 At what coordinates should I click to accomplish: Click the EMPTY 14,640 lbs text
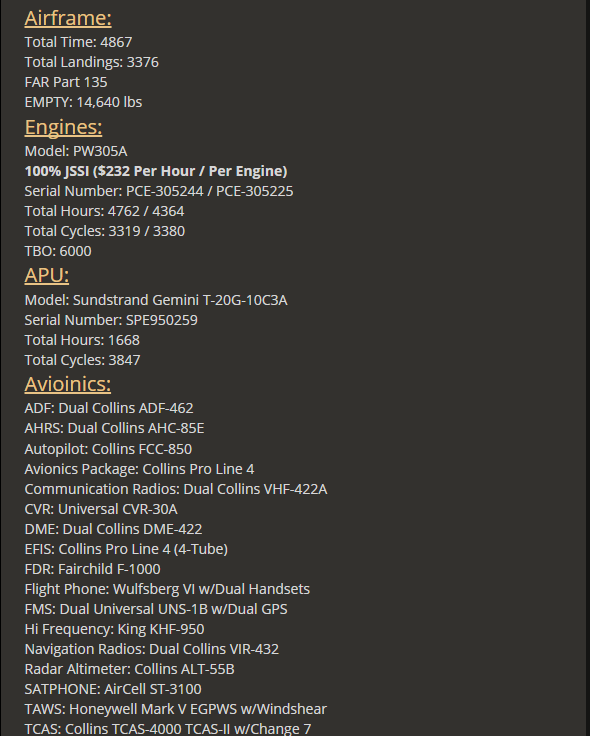83,102
